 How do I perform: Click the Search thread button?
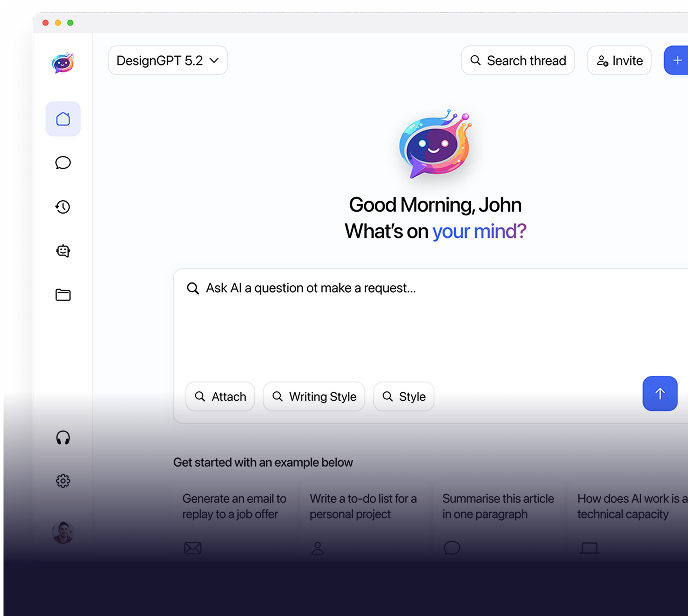pyautogui.click(x=518, y=61)
